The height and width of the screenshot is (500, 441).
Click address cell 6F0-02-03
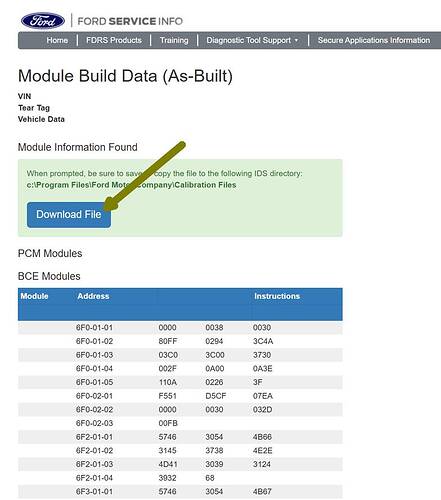coord(94,423)
